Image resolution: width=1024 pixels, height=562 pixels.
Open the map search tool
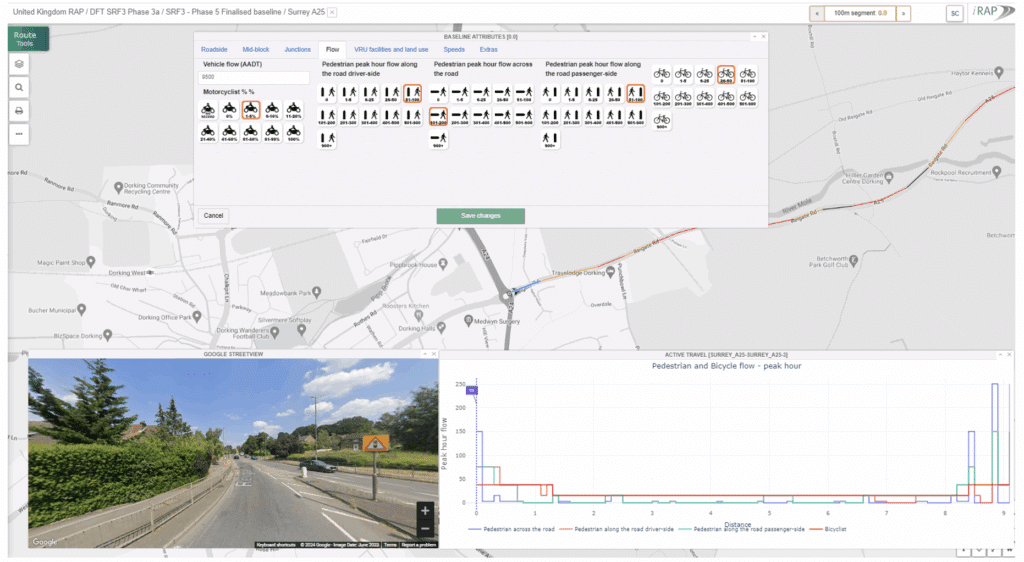(x=19, y=87)
